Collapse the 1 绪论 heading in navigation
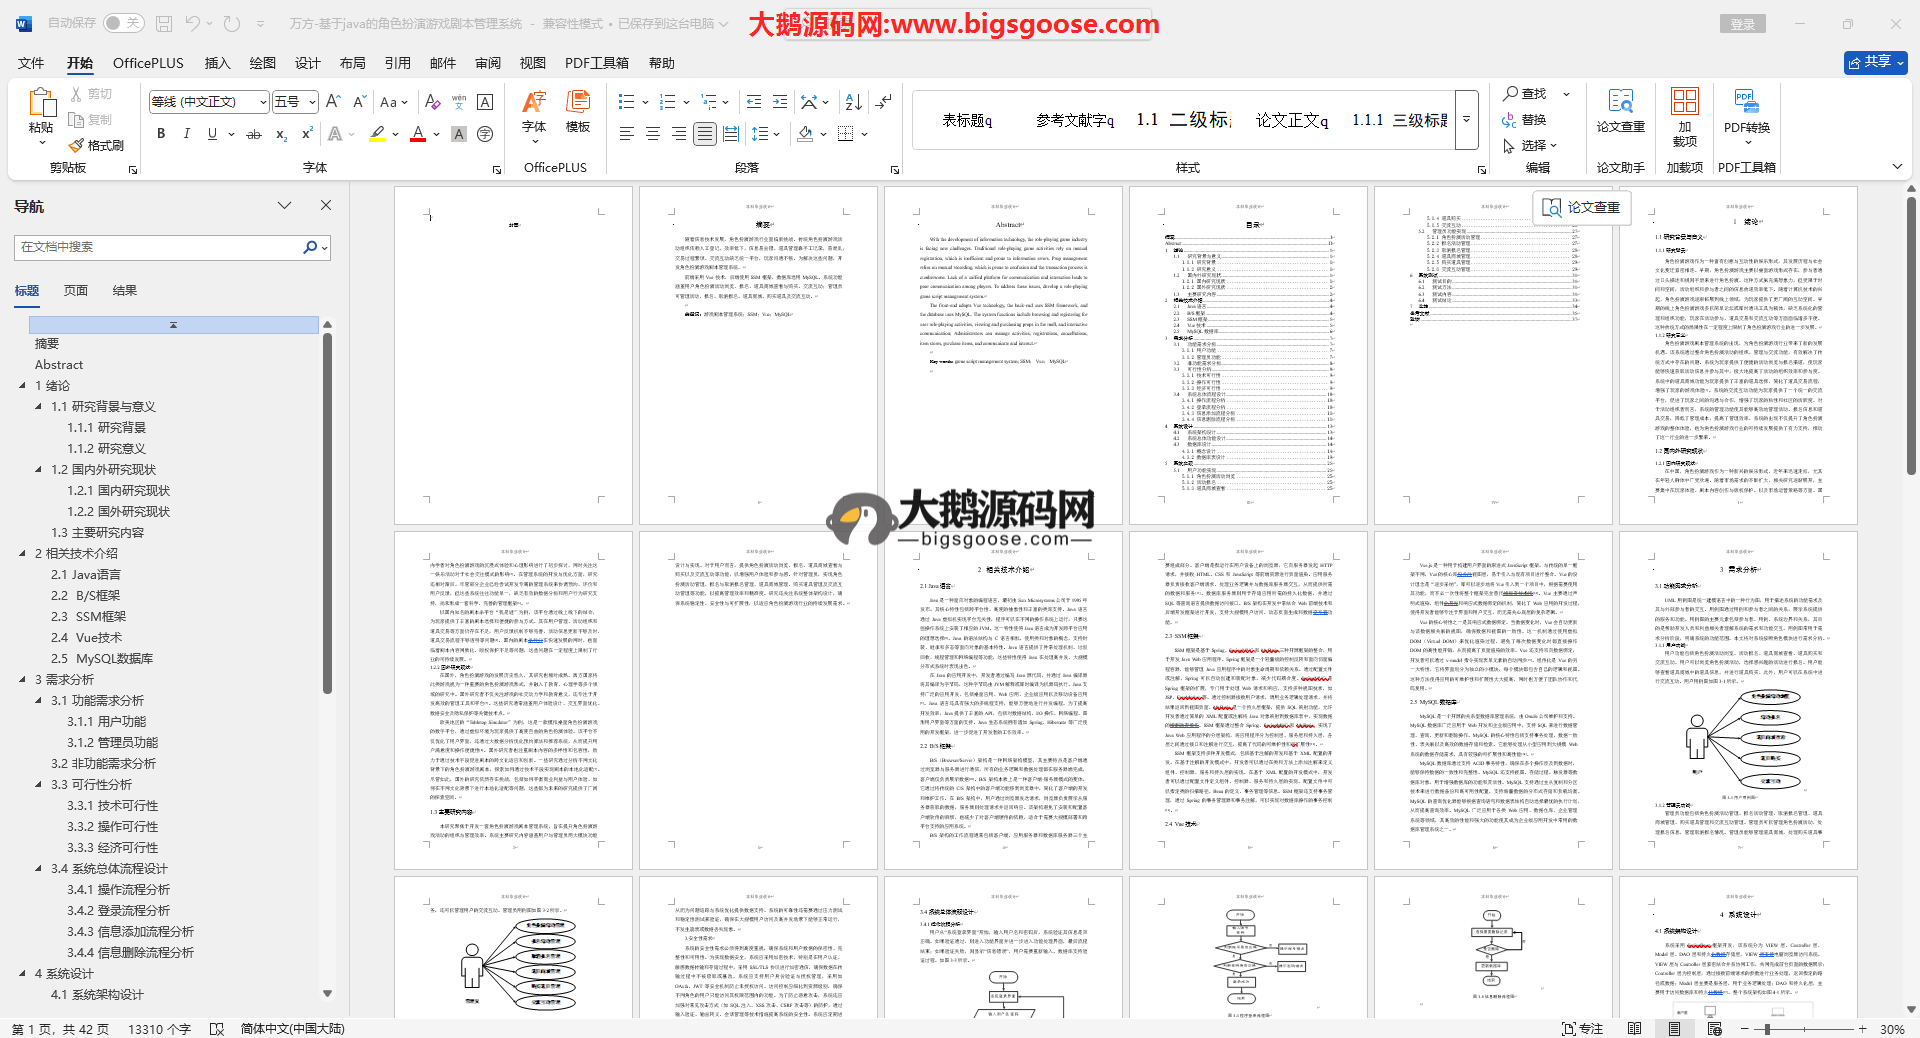The height and width of the screenshot is (1038, 1920). [23, 386]
